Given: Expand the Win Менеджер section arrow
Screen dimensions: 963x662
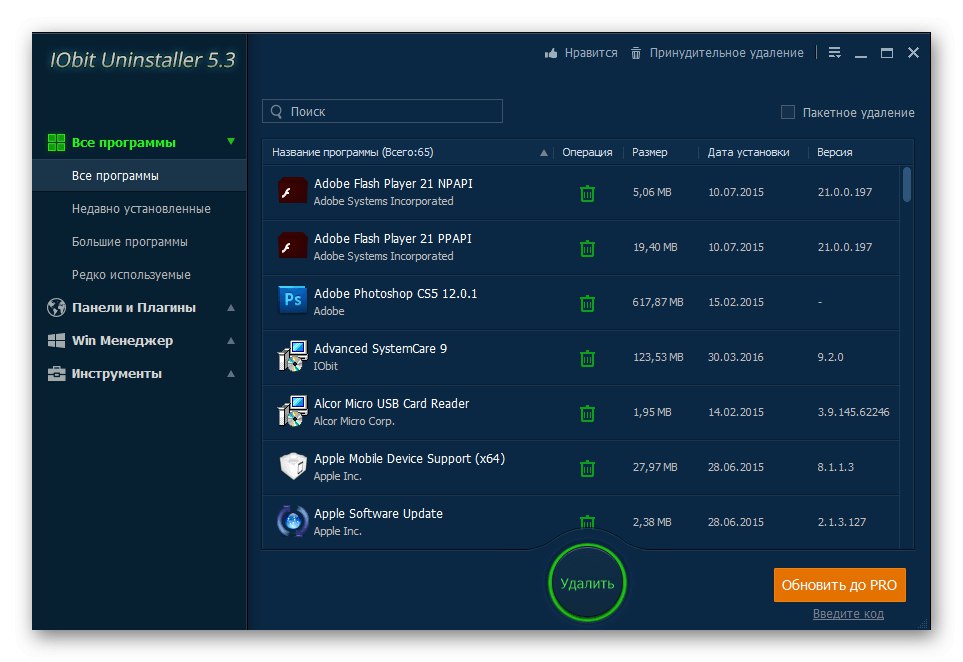Looking at the screenshot, I should tap(231, 341).
